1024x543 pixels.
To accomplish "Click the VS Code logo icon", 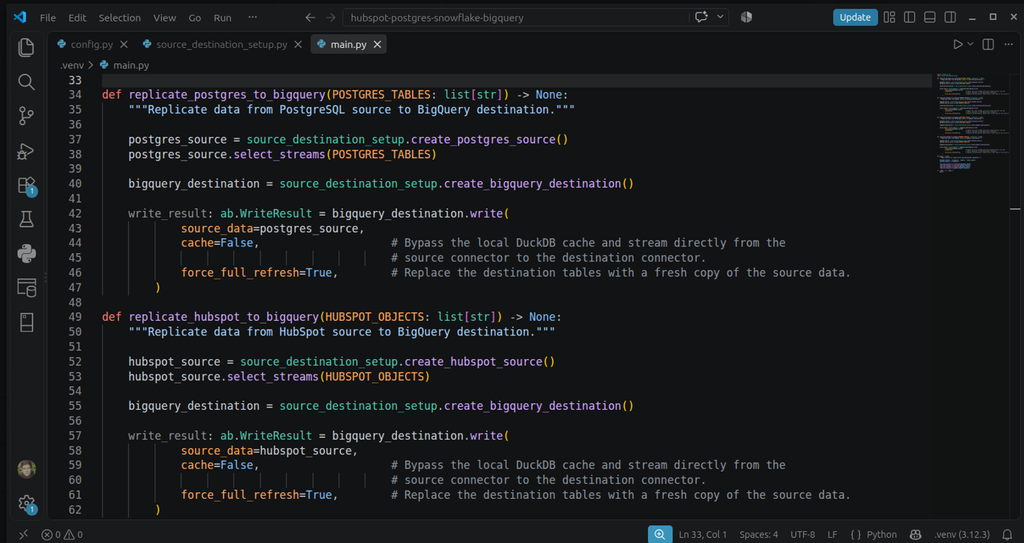I will tap(20, 18).
